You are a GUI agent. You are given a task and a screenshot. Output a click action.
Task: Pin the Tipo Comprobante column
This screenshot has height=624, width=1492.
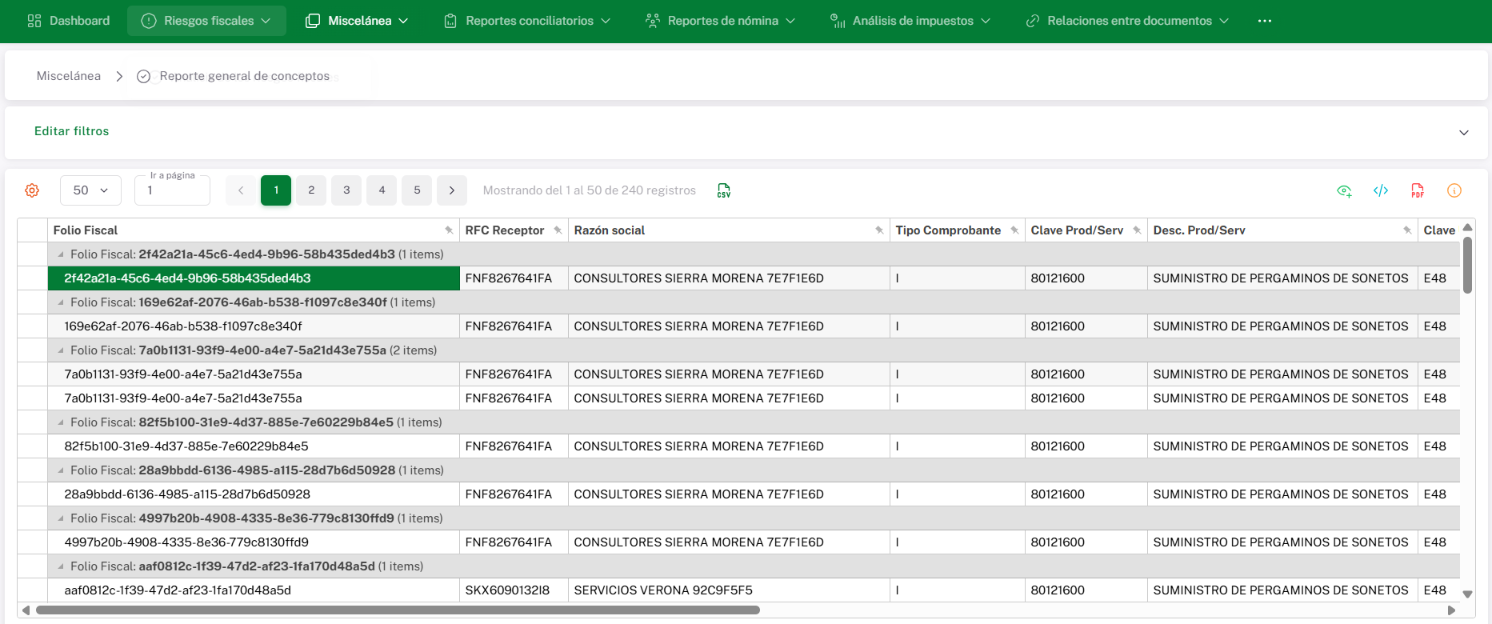coord(1014,231)
